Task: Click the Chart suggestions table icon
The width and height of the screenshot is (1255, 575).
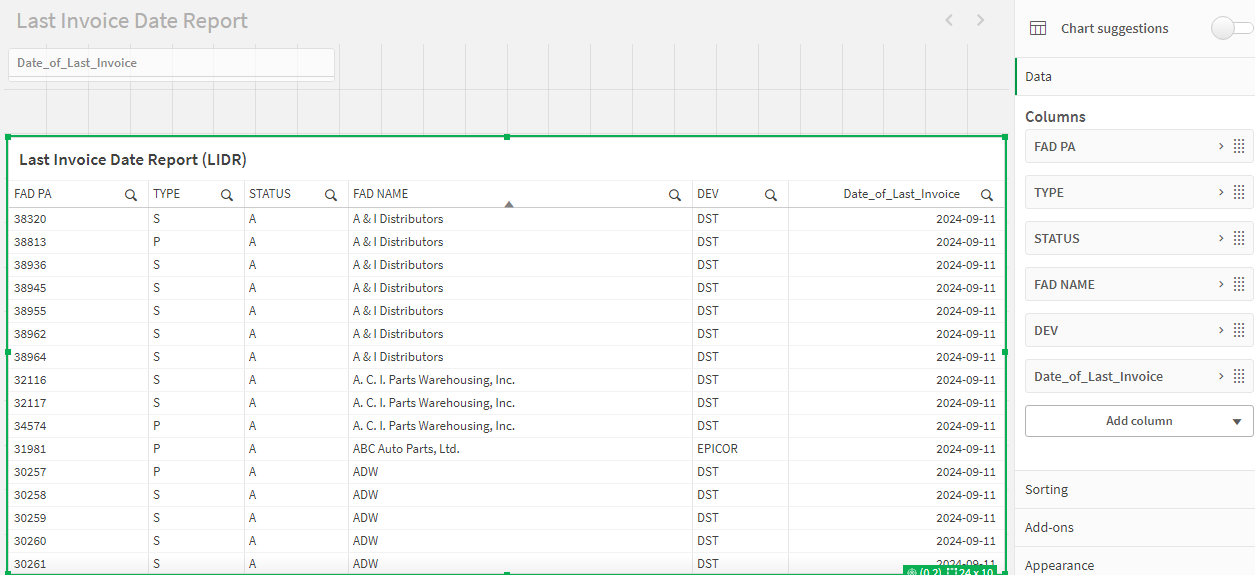Action: pos(1038,28)
